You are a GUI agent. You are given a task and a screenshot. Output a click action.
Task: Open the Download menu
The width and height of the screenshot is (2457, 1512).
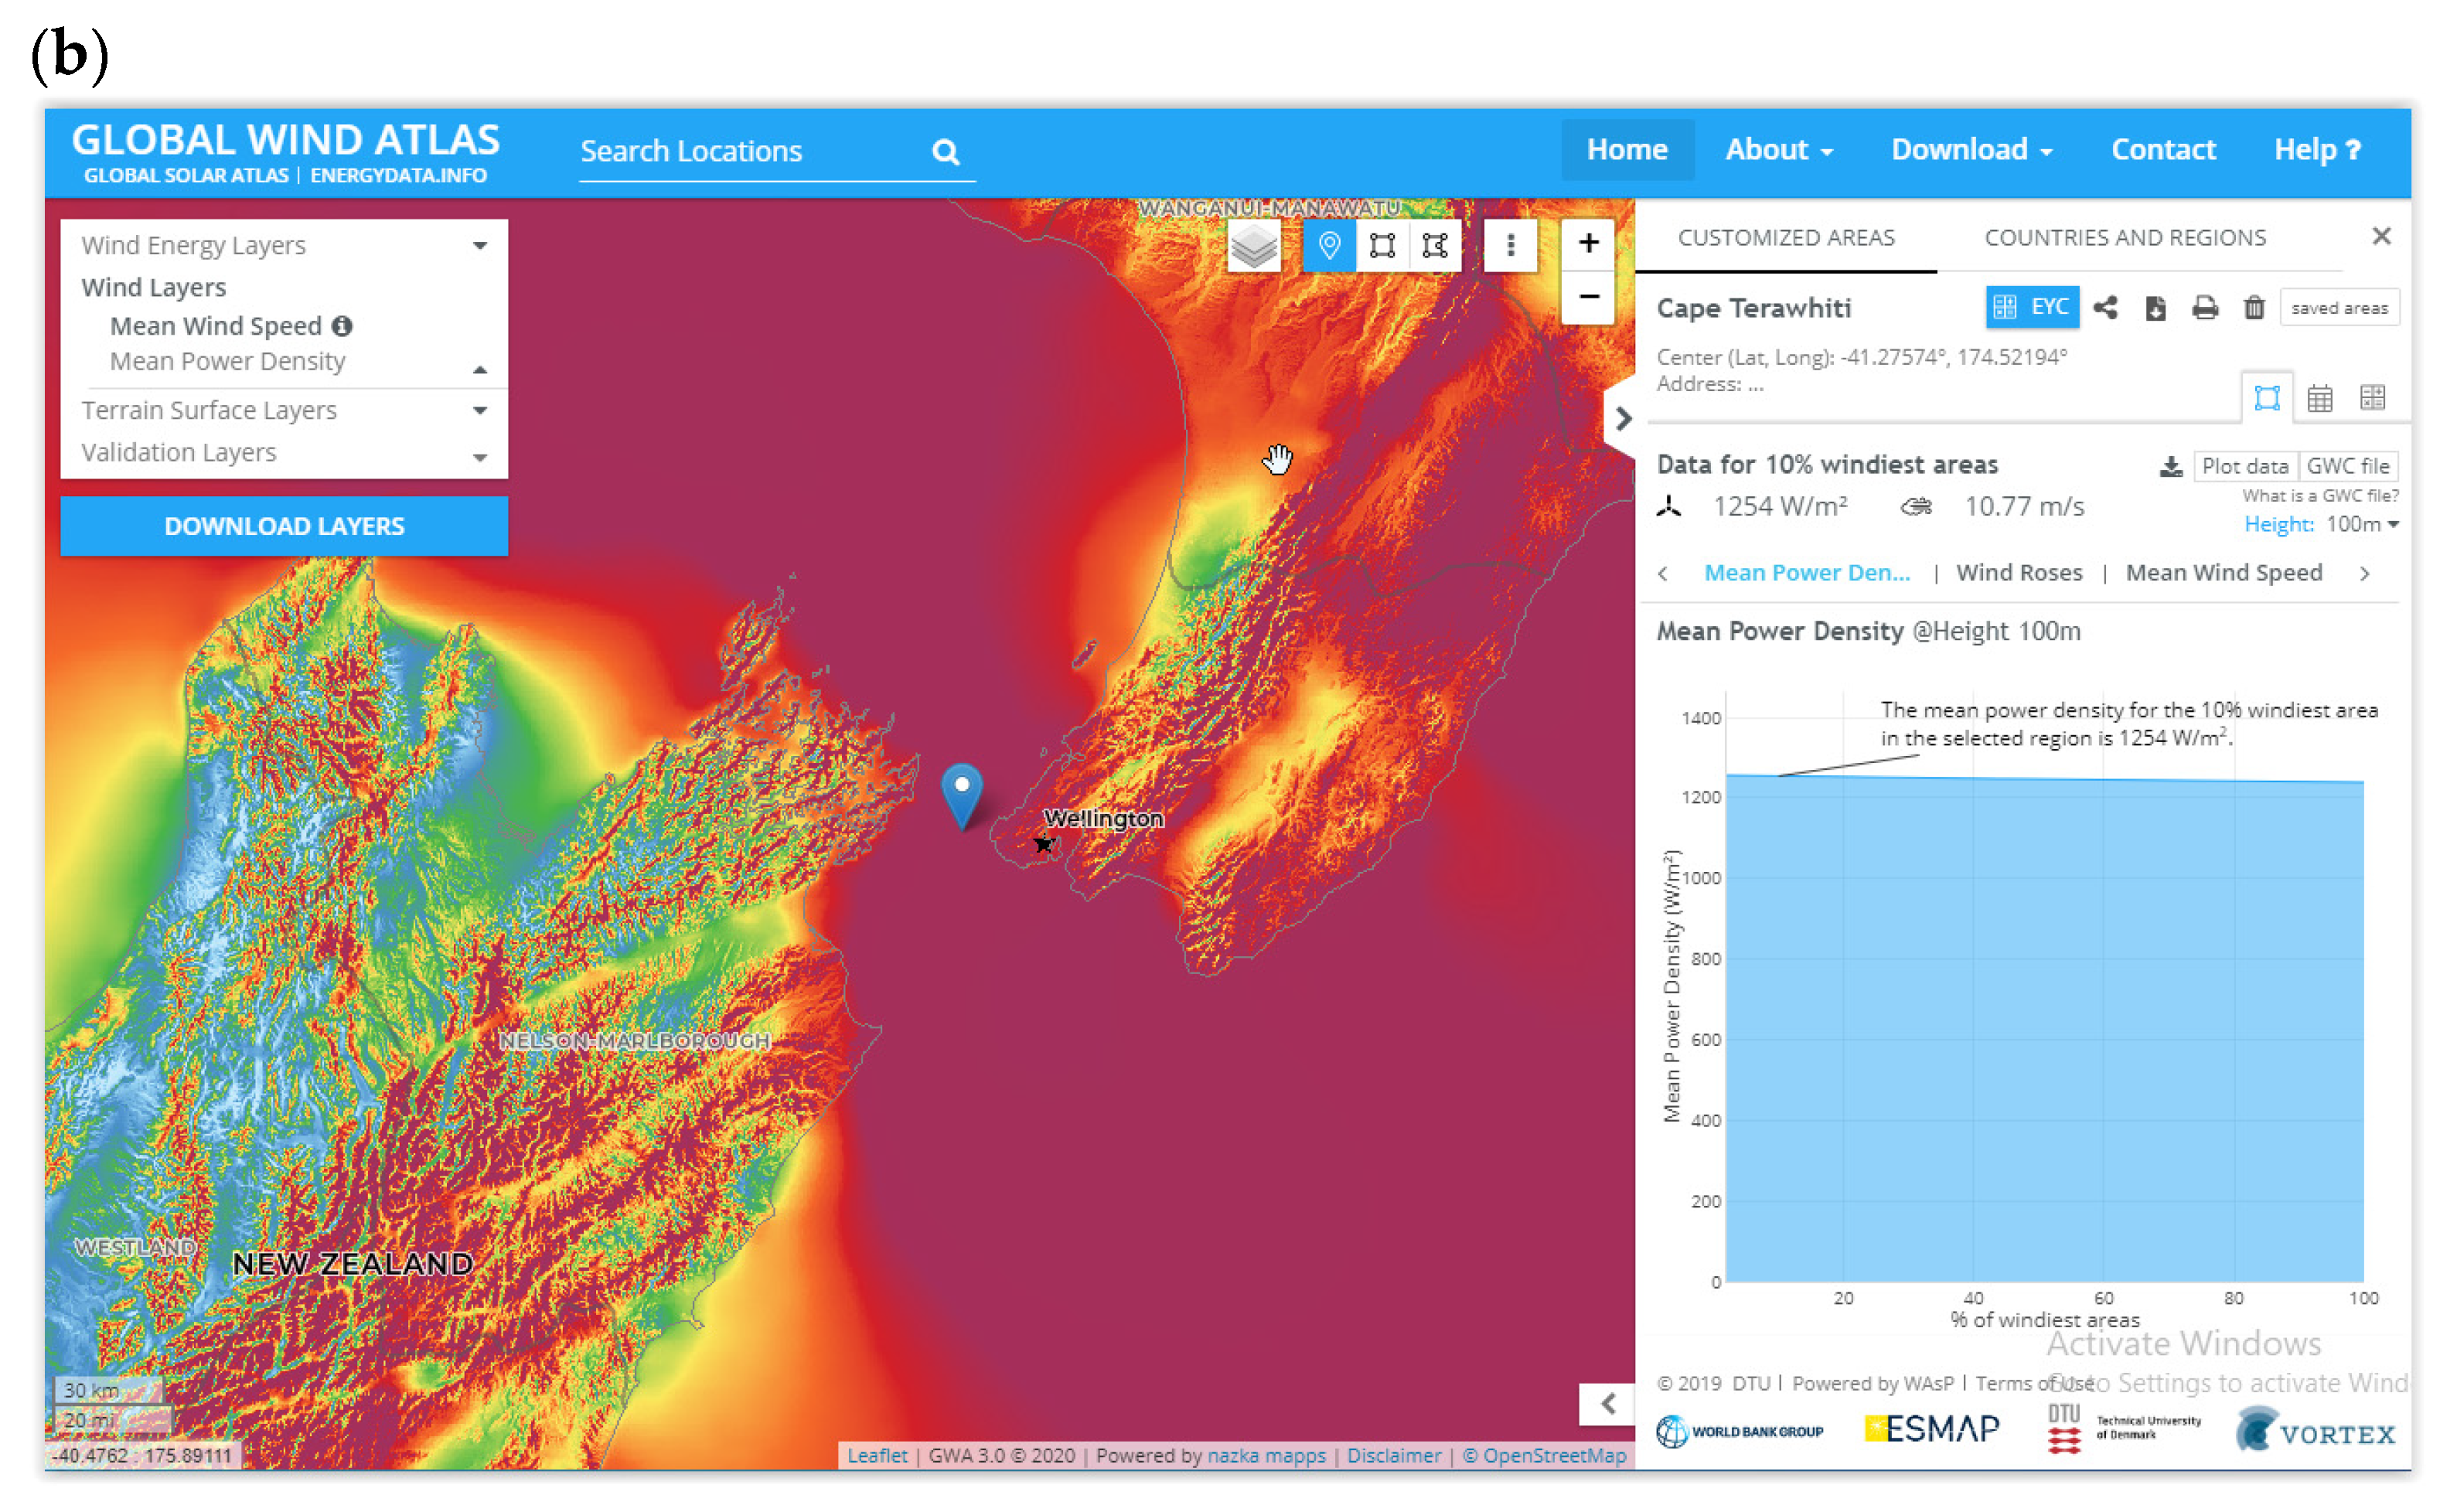pos(1970,149)
